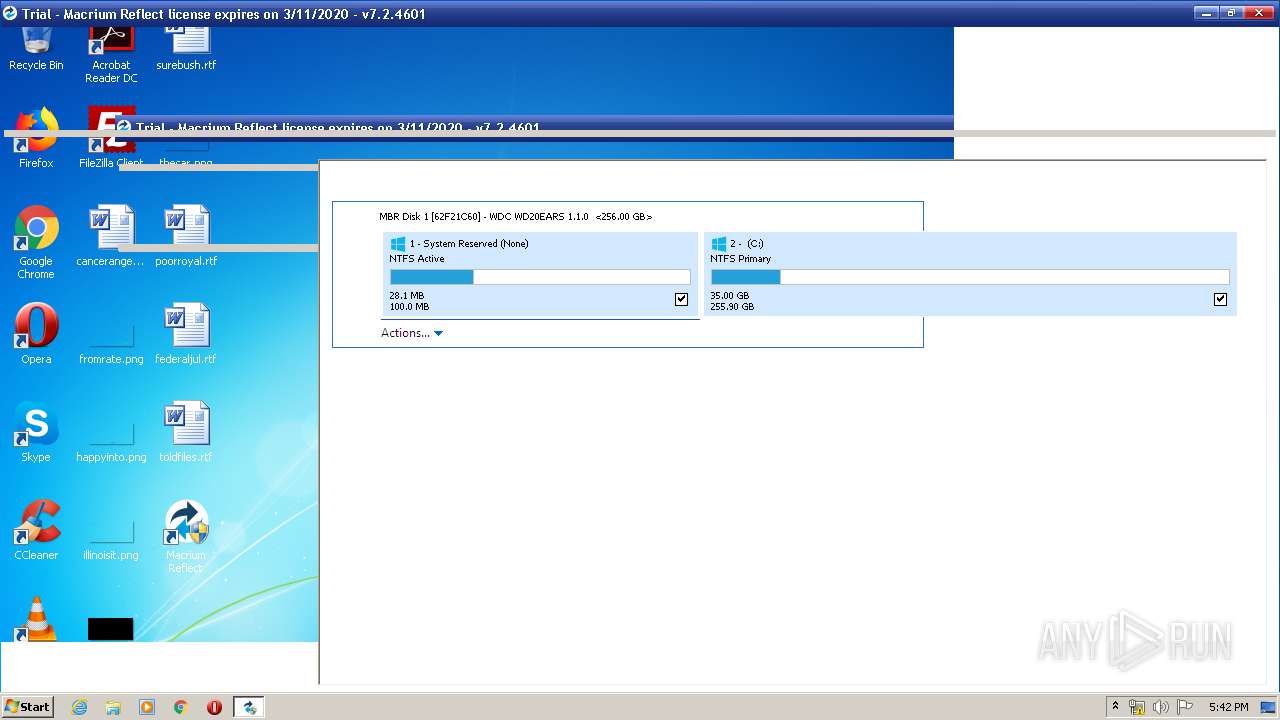Launch CCleaner desktop shortcut

coord(36,530)
